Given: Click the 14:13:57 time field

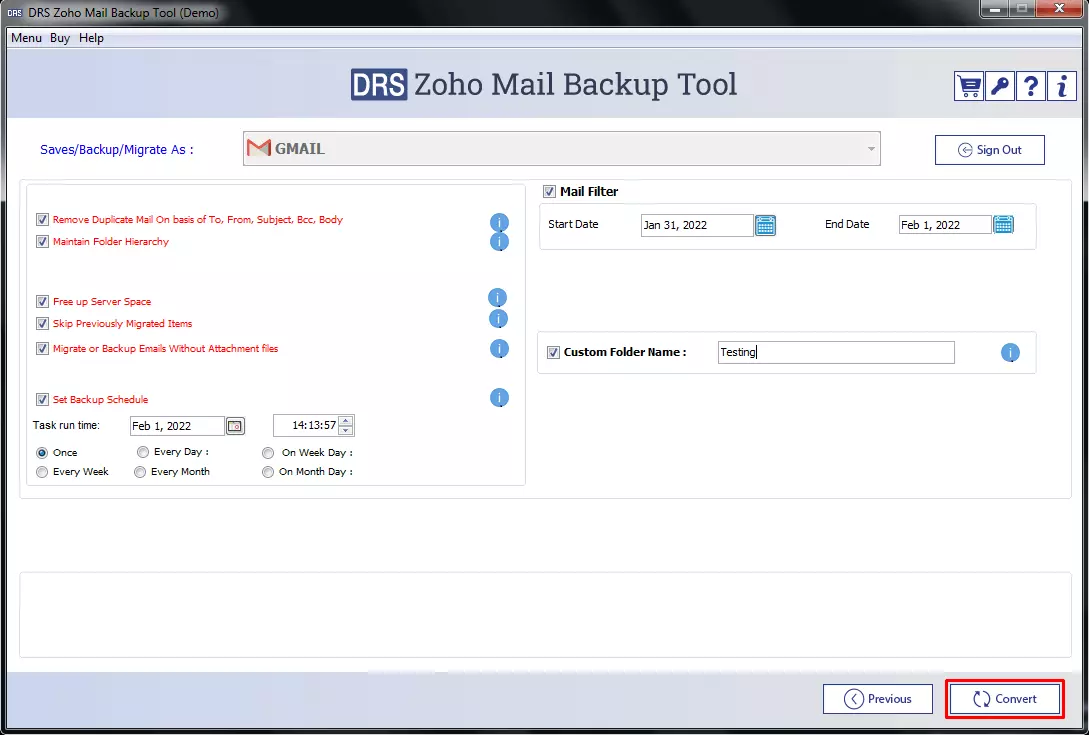Looking at the screenshot, I should (306, 425).
